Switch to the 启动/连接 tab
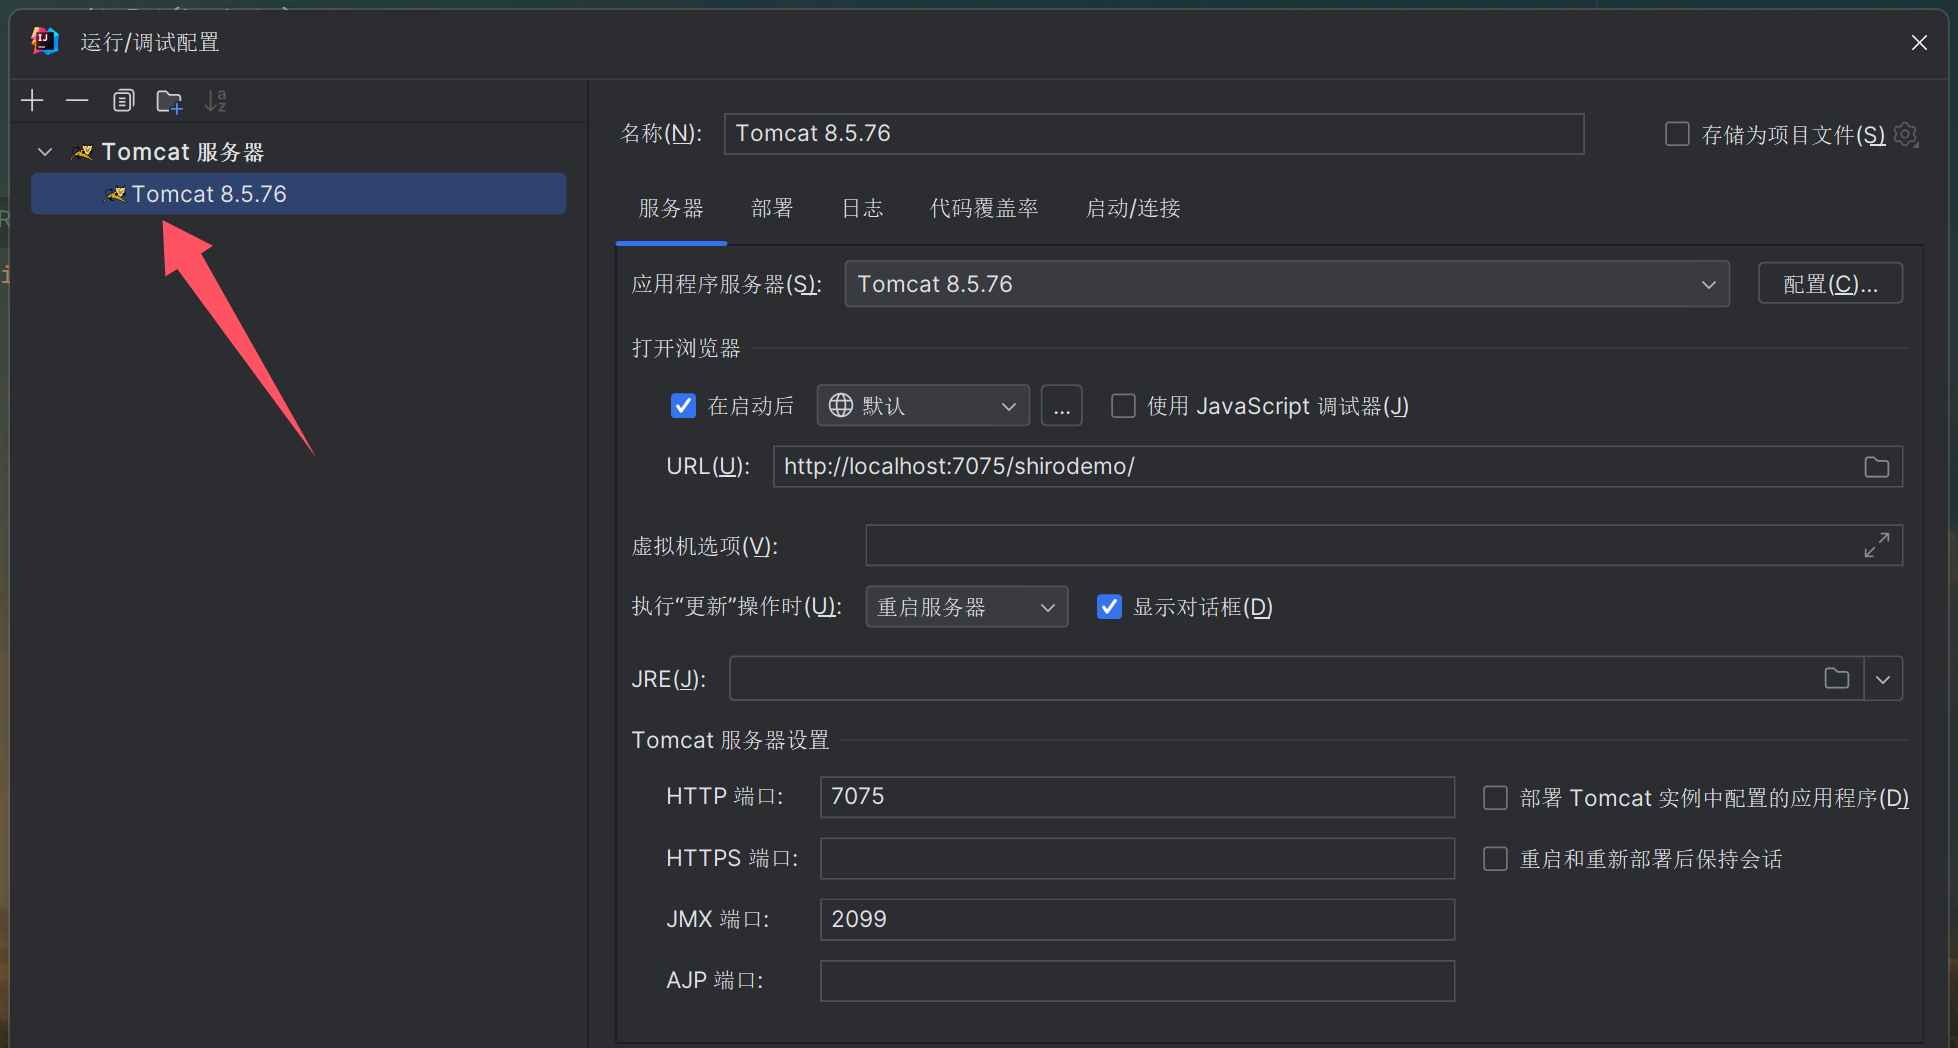Screen dimensions: 1958x1048 (x=1133, y=208)
